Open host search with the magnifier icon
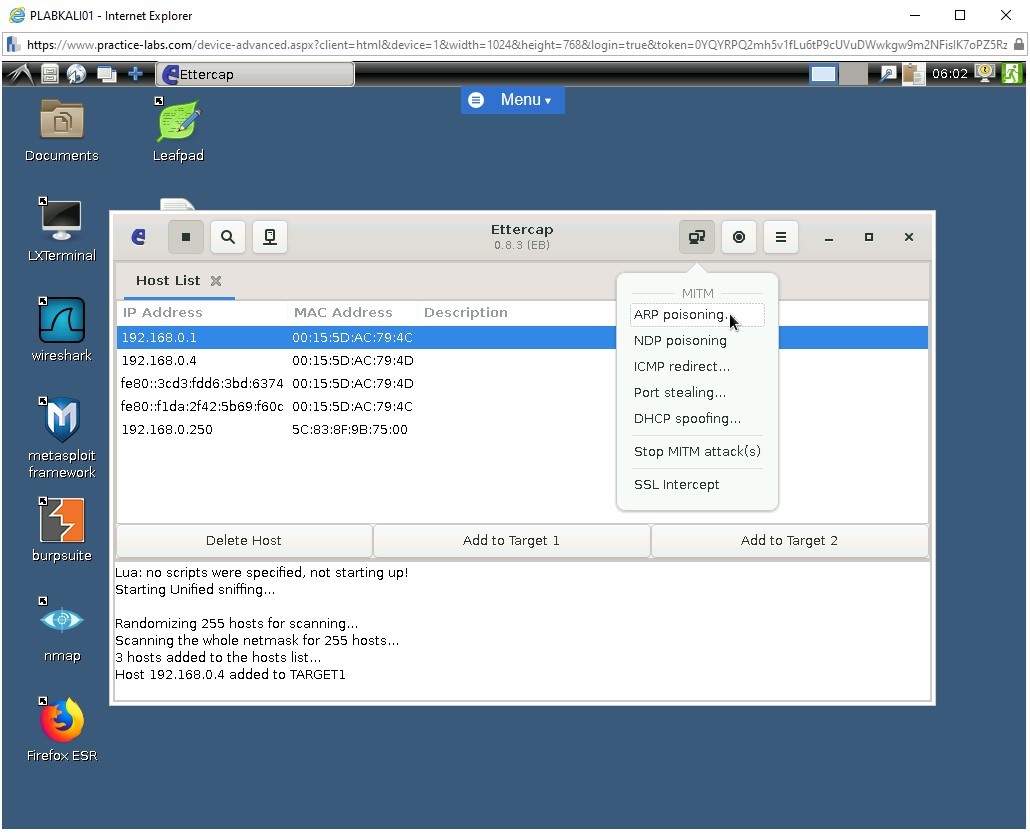Image resolution: width=1030 pixels, height=833 pixels. (x=227, y=237)
